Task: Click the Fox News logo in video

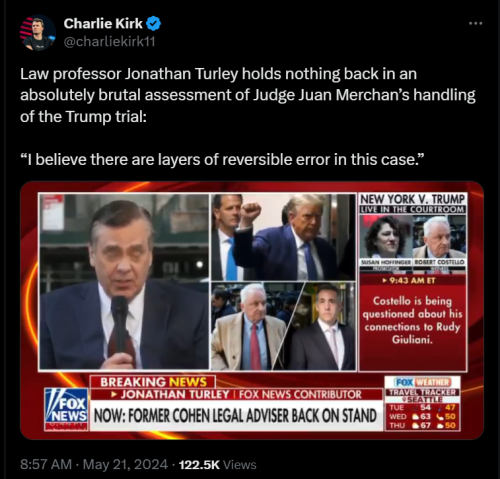Action: [66, 409]
